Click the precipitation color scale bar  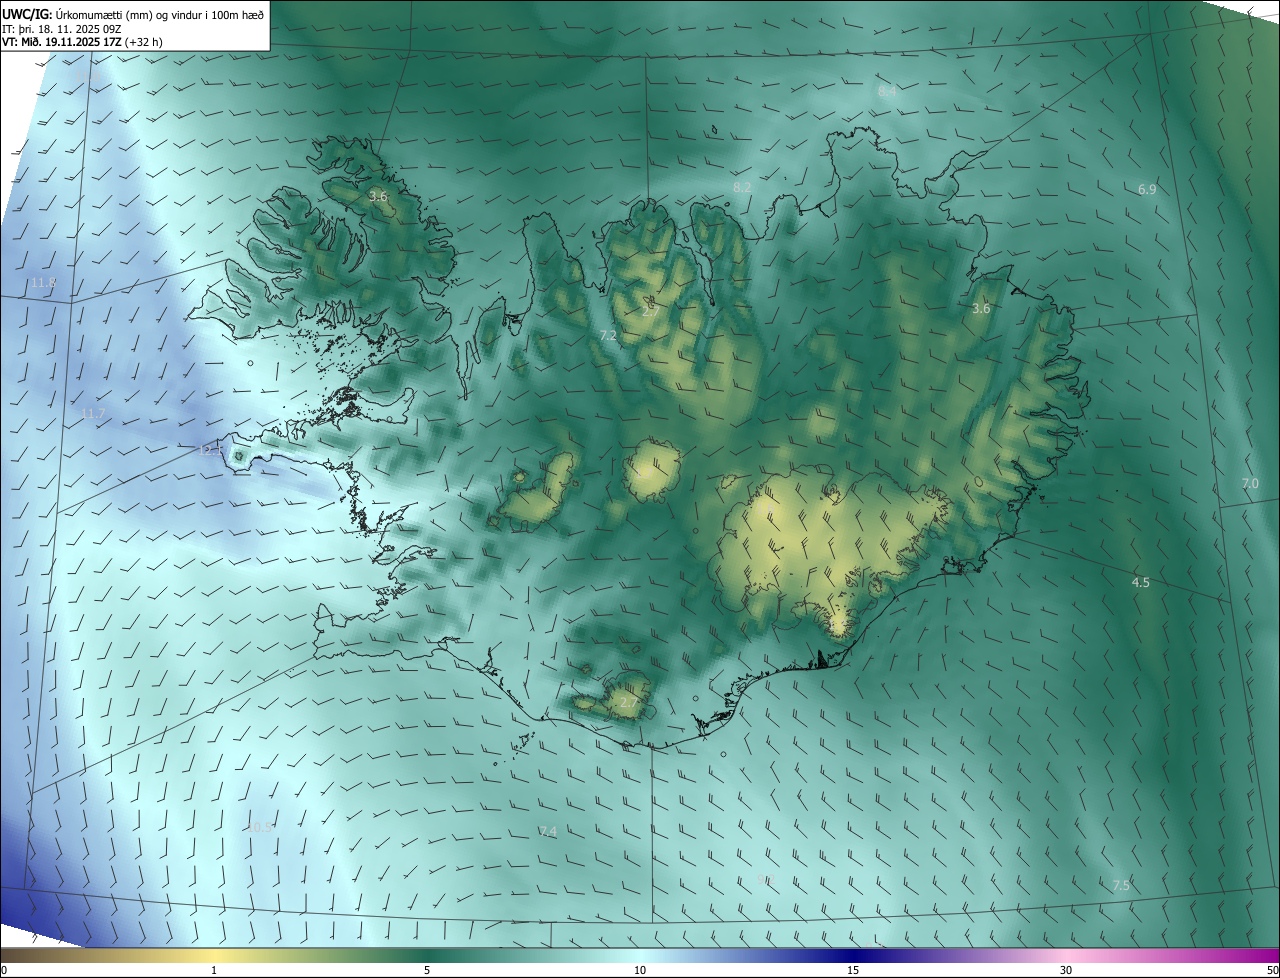(640, 955)
